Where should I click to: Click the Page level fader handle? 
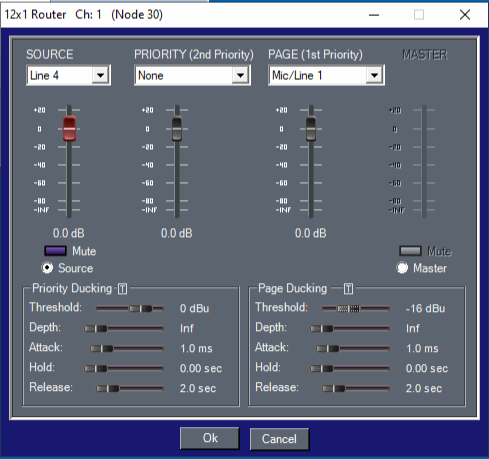311,129
